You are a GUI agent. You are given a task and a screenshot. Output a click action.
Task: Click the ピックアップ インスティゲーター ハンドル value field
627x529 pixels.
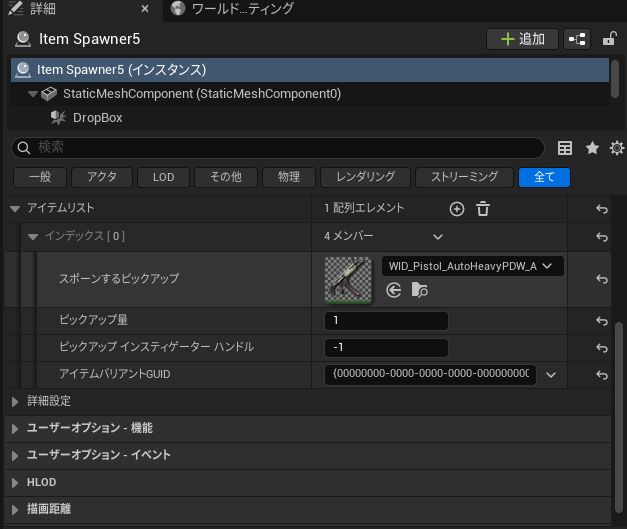[x=386, y=347]
